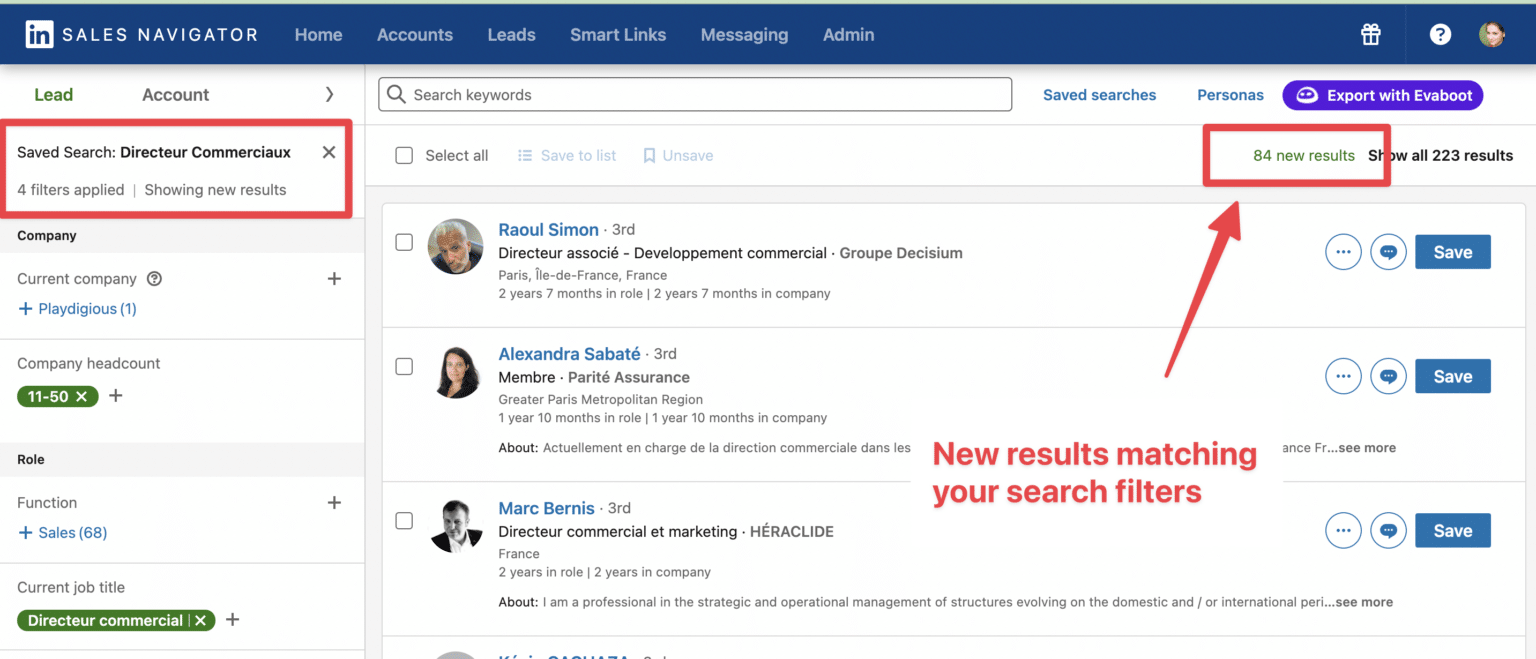Click the gift icon in the top navigation

tap(1370, 33)
